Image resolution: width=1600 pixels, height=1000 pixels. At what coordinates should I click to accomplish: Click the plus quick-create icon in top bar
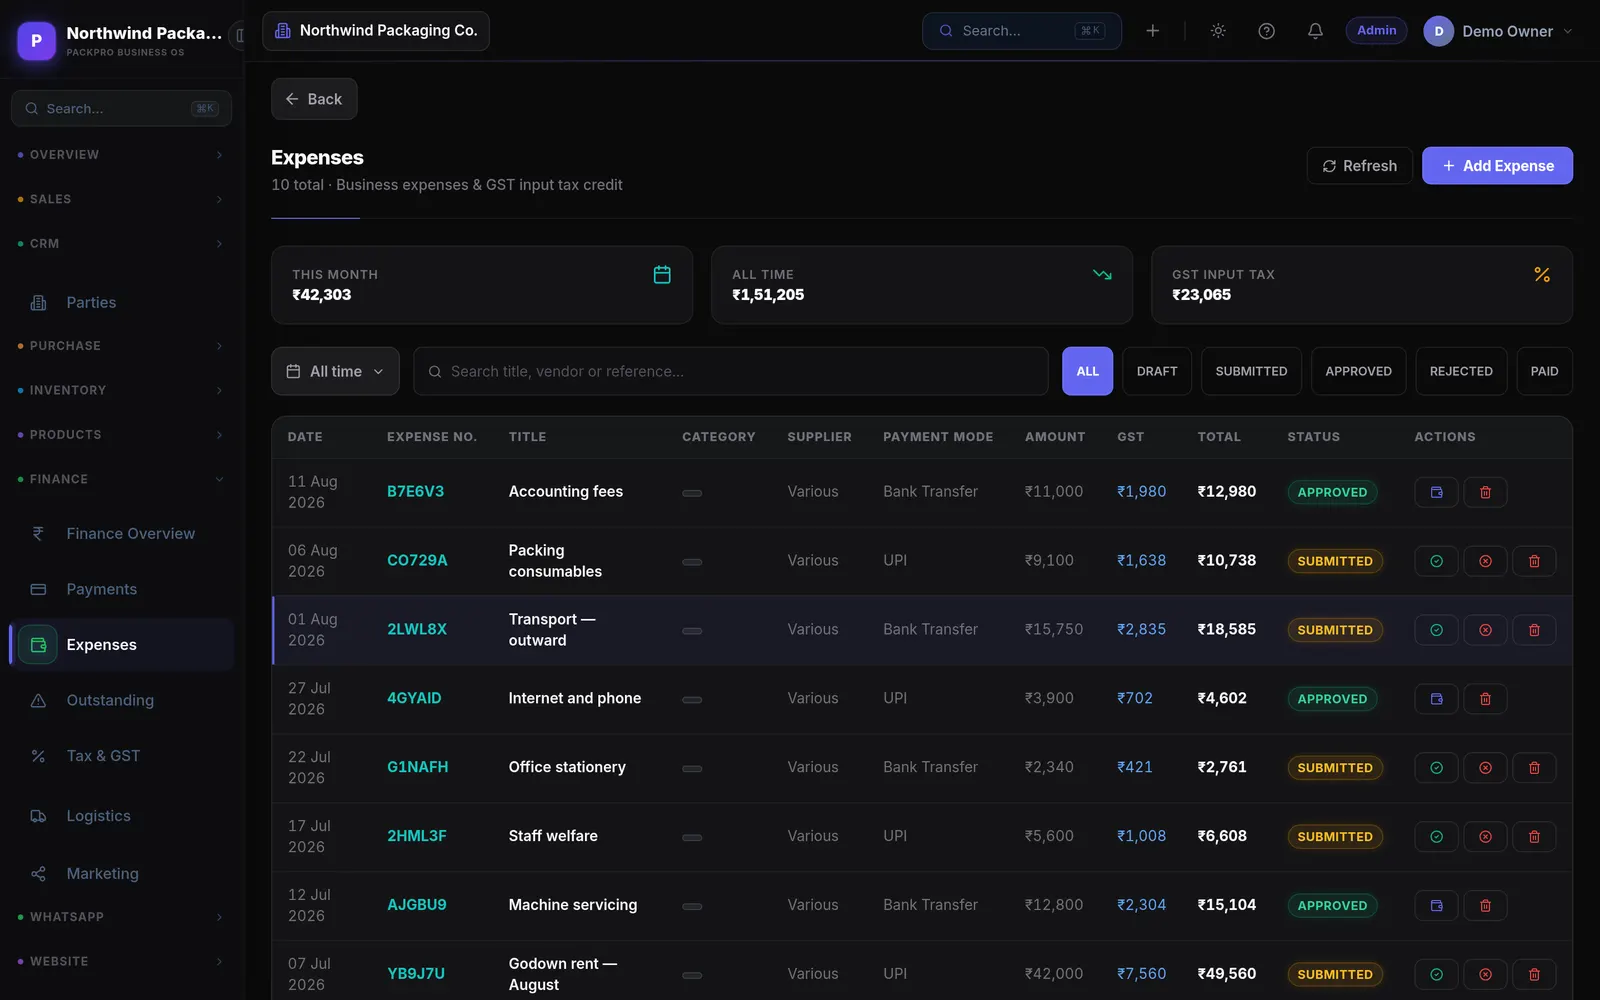(x=1153, y=31)
